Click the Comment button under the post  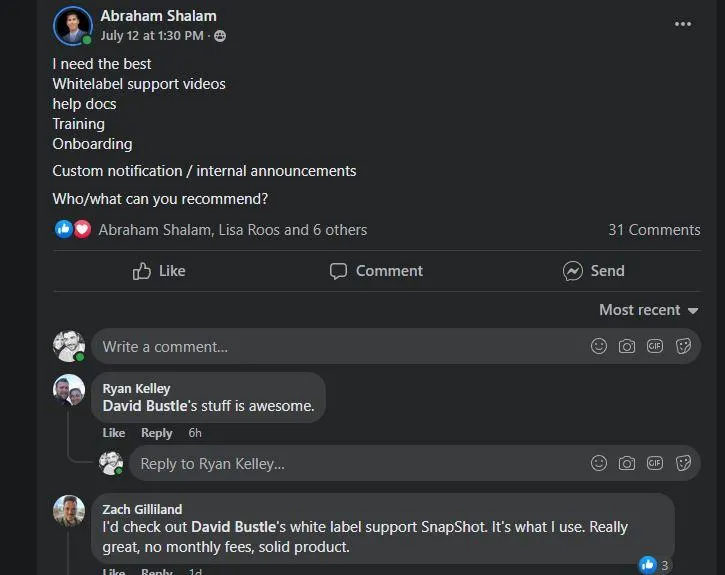coord(376,271)
